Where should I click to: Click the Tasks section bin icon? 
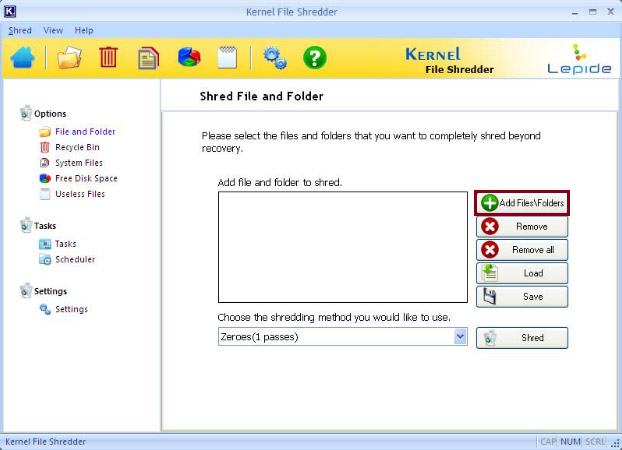coord(26,225)
